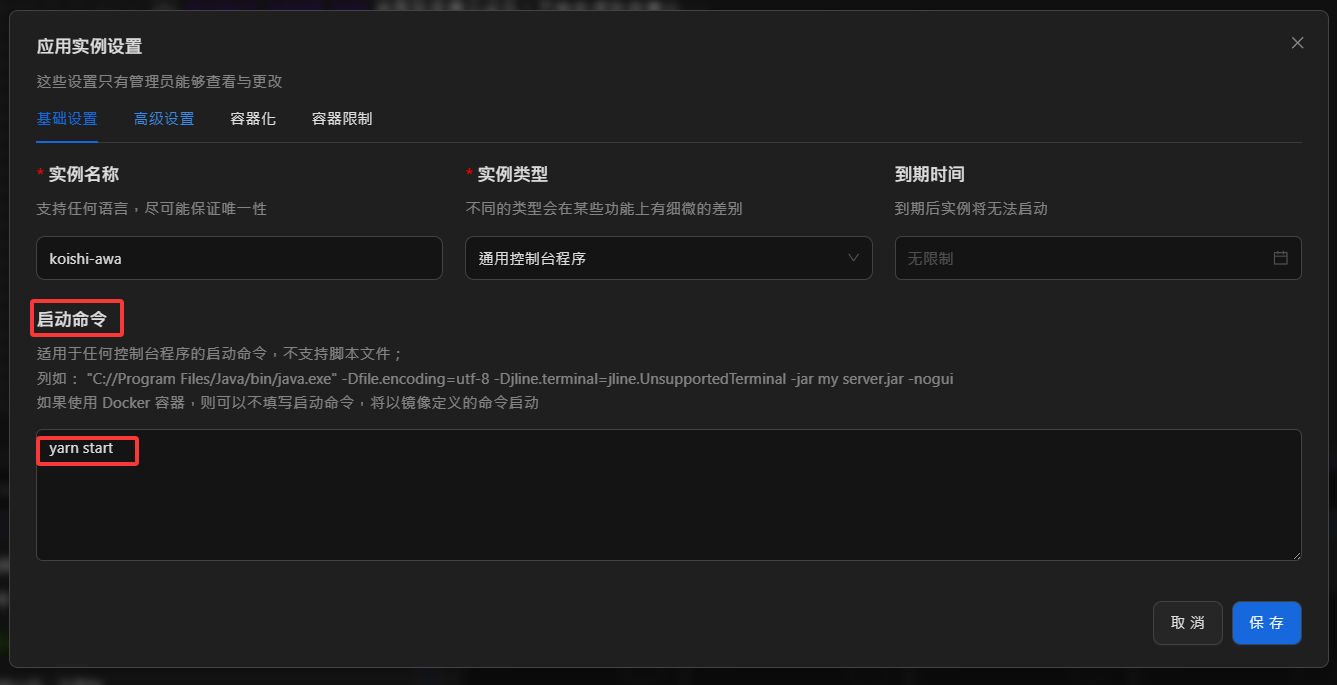The image size is (1337, 685).
Task: Click the X to close the settings dialog
Action: click(x=1297, y=43)
